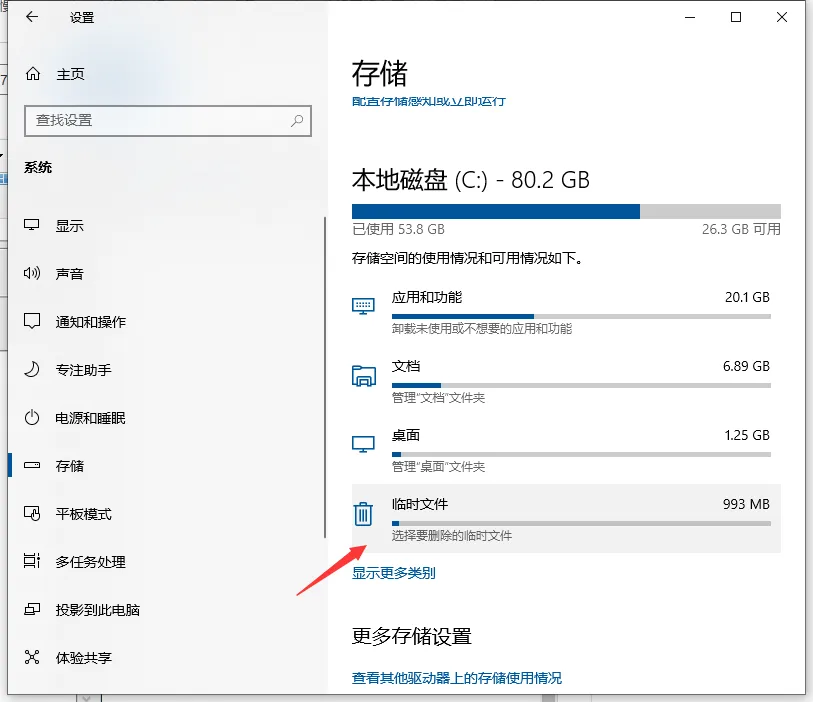
Task: Click the back arrow icon
Action: click(32, 17)
